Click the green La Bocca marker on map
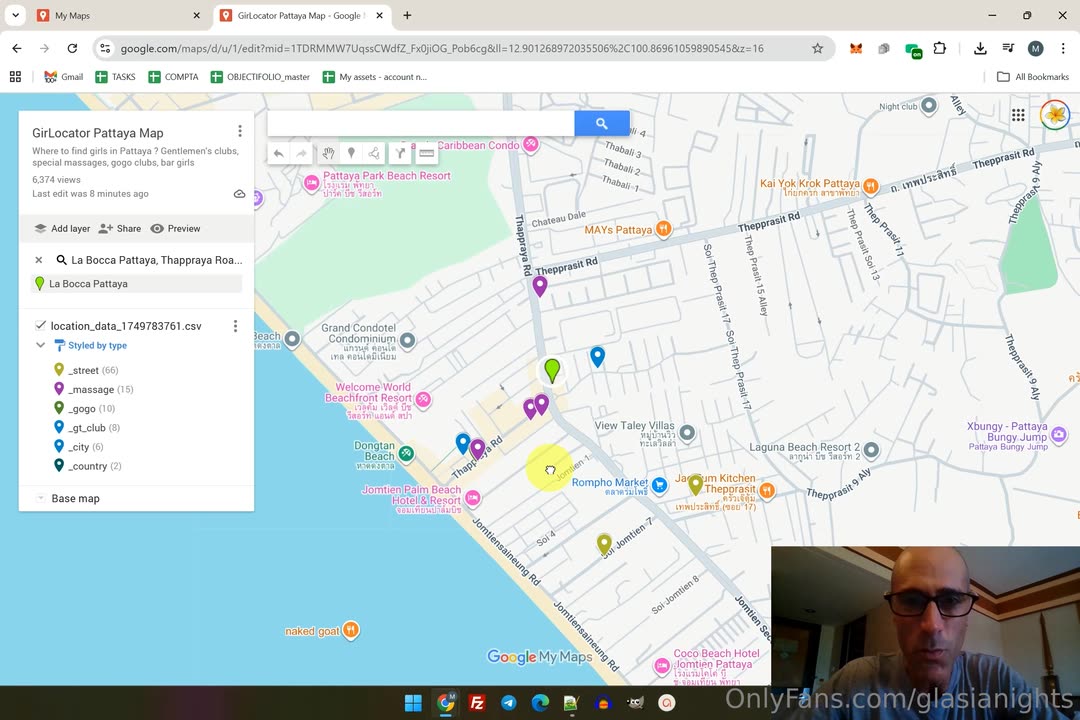Screen dimensions: 1080x720 point(552,369)
